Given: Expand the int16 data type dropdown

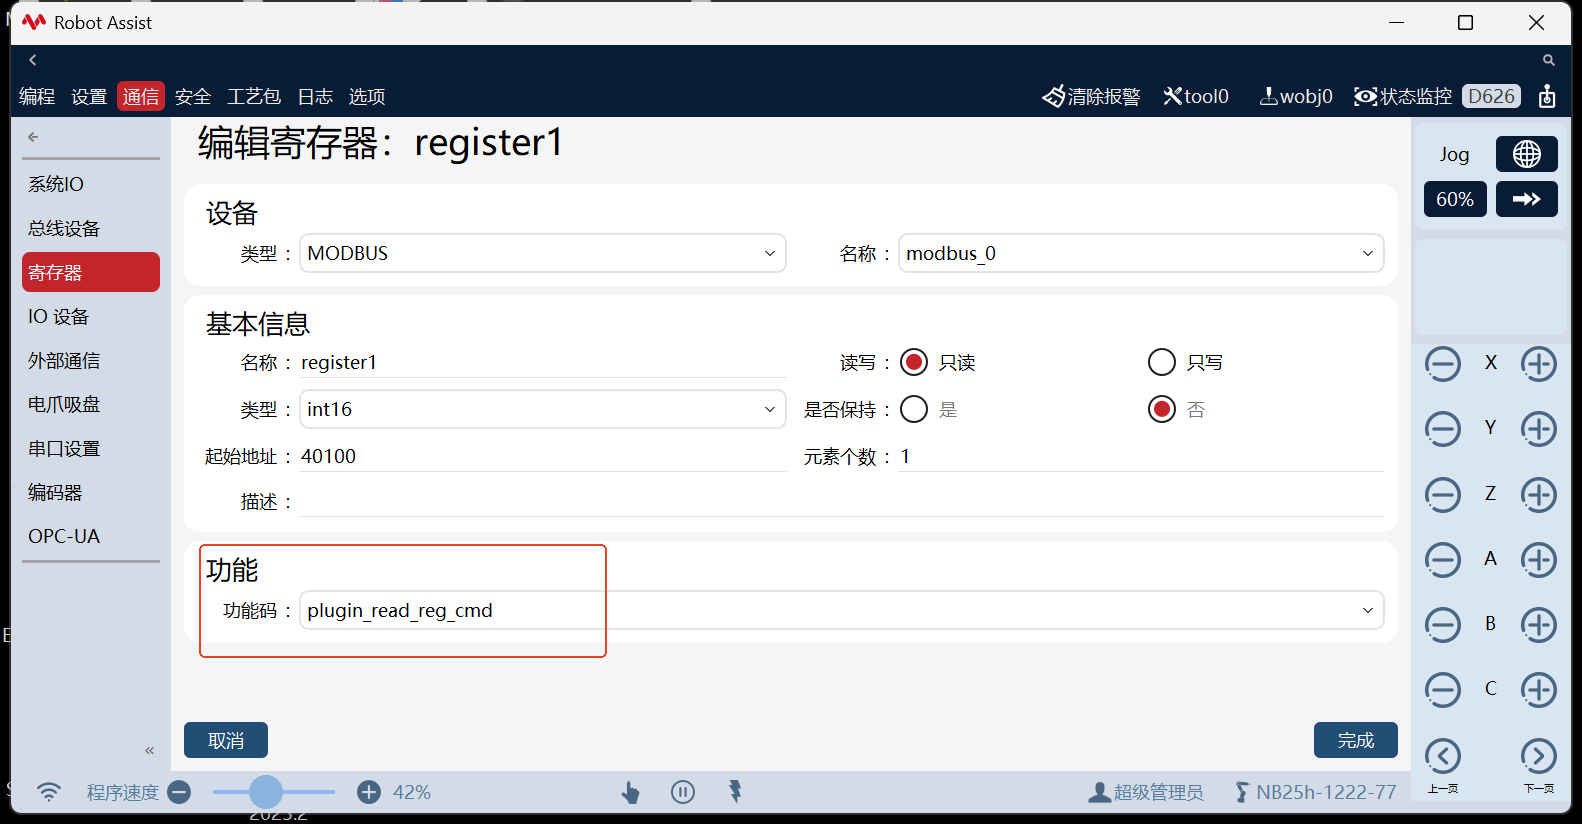Looking at the screenshot, I should tap(543, 409).
